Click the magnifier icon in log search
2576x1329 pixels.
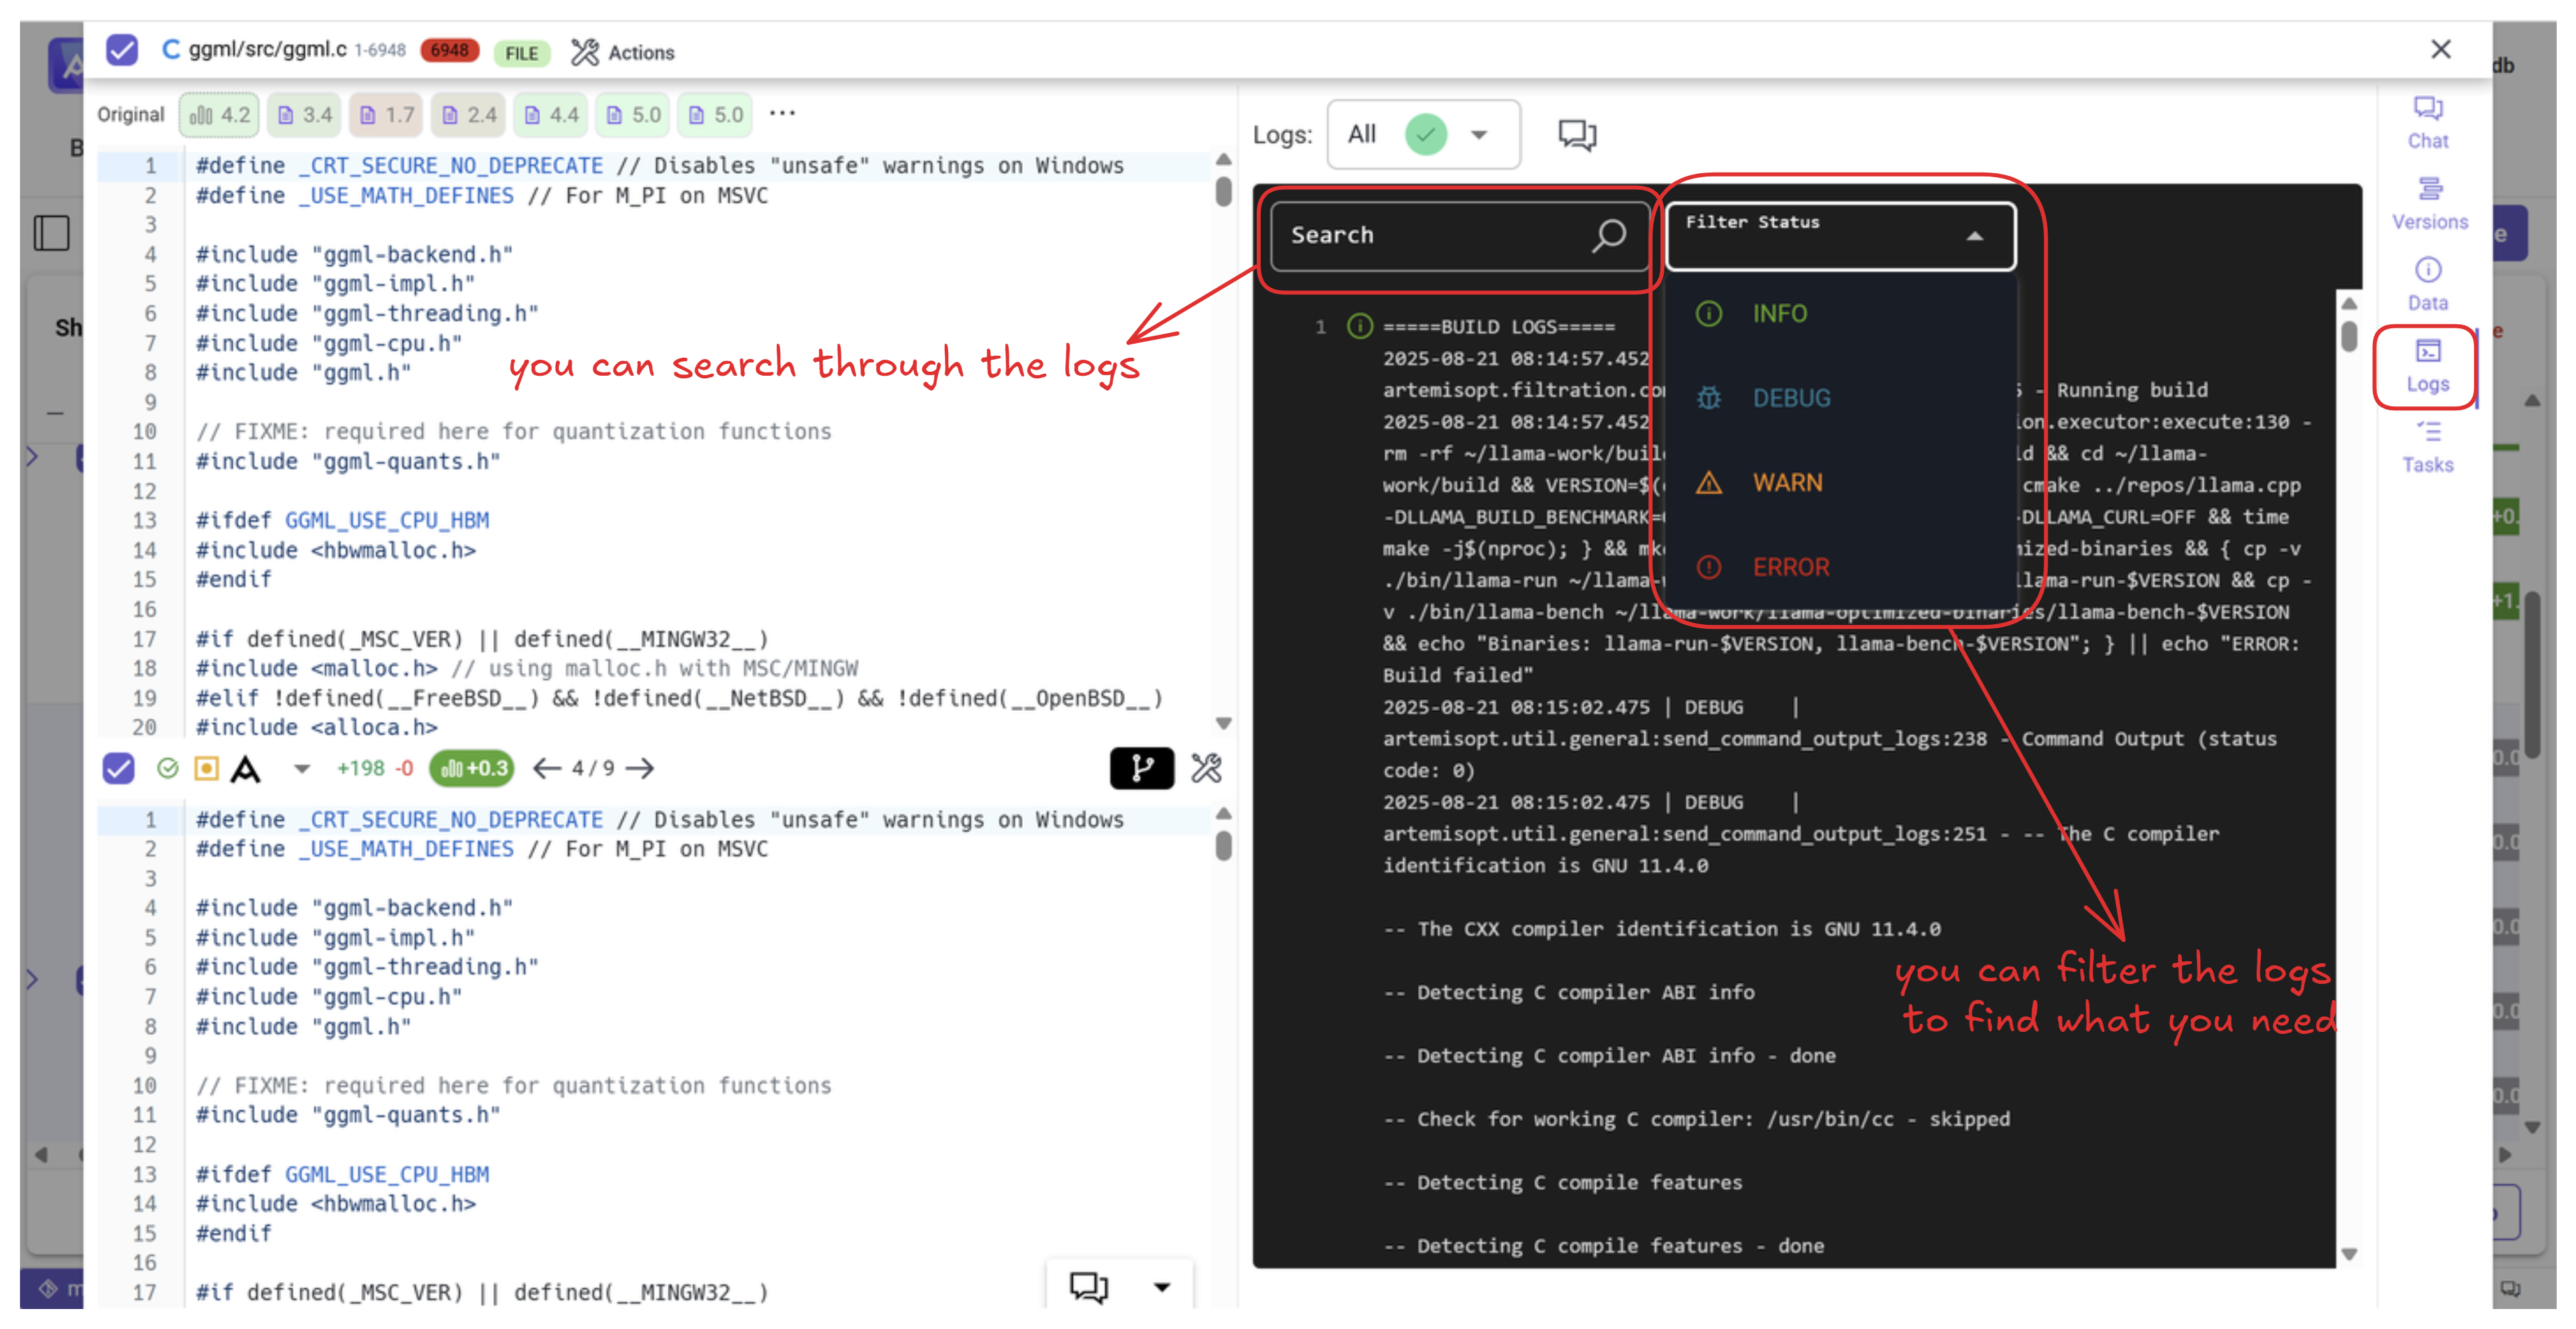coord(1608,235)
